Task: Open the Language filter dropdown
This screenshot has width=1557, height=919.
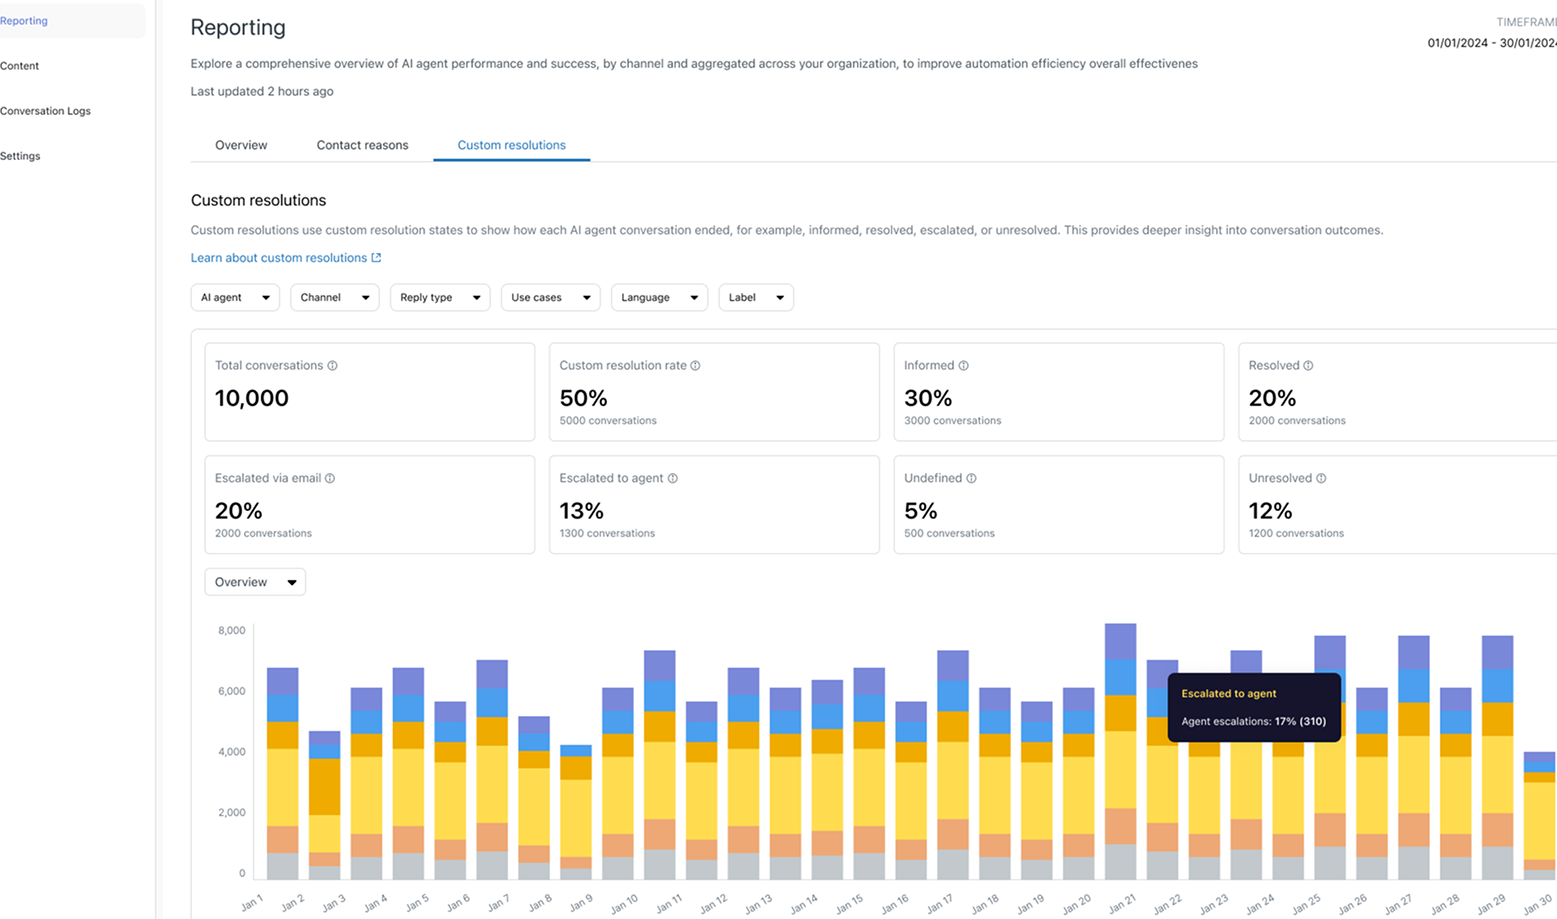Action: 658,298
